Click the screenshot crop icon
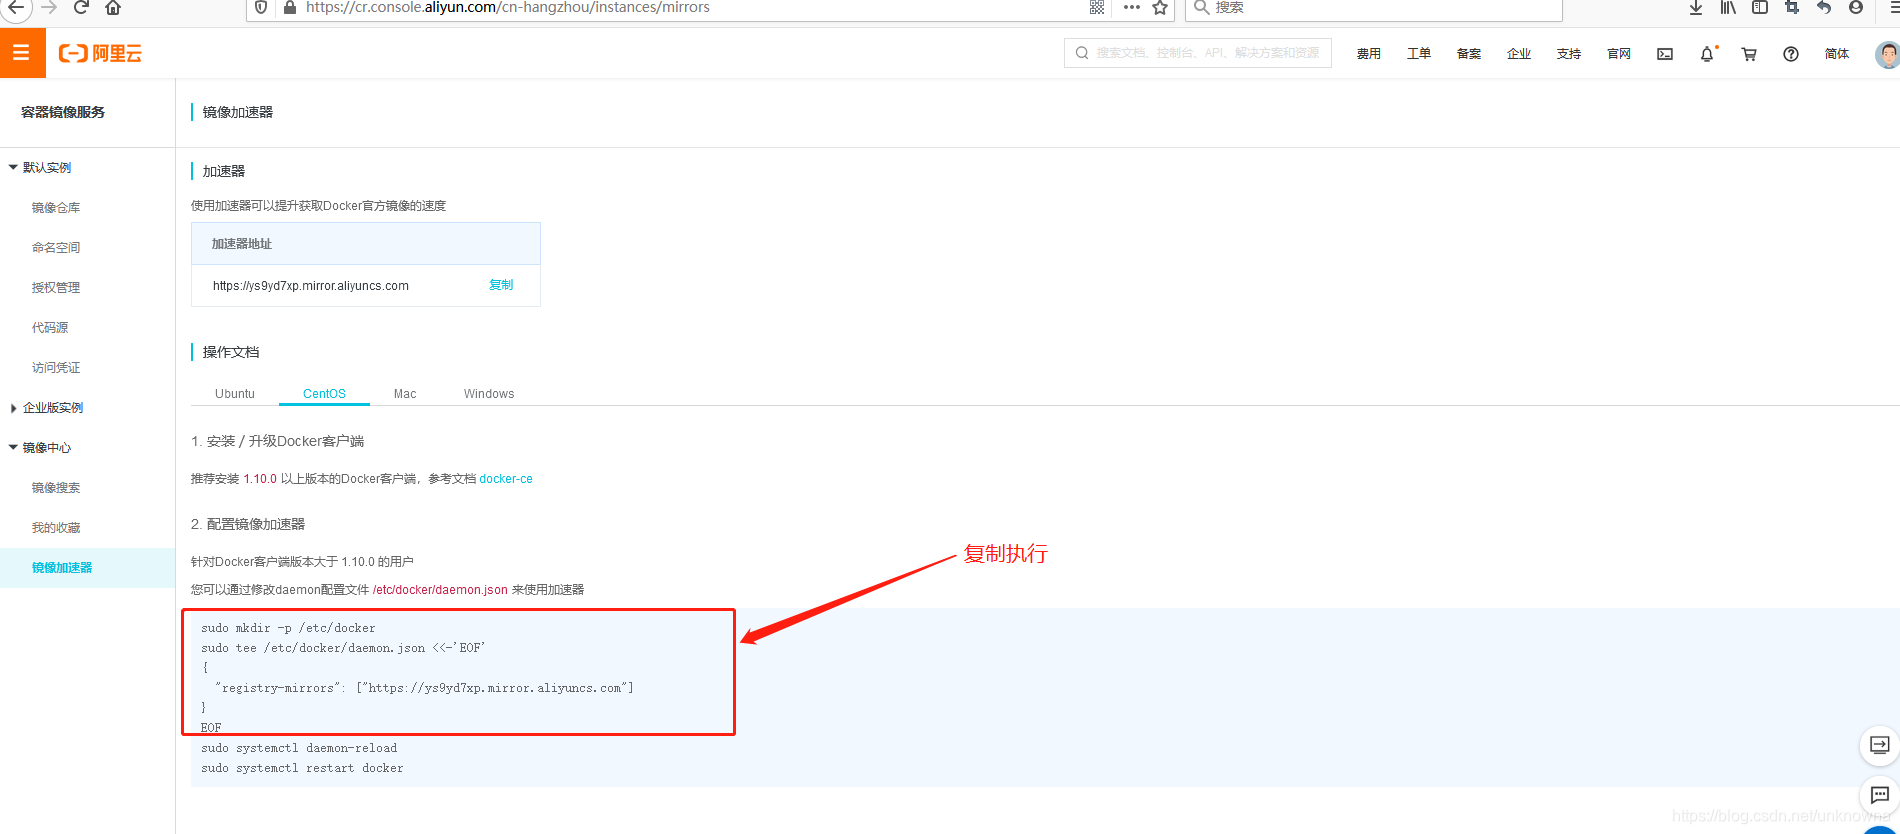 click(x=1792, y=7)
